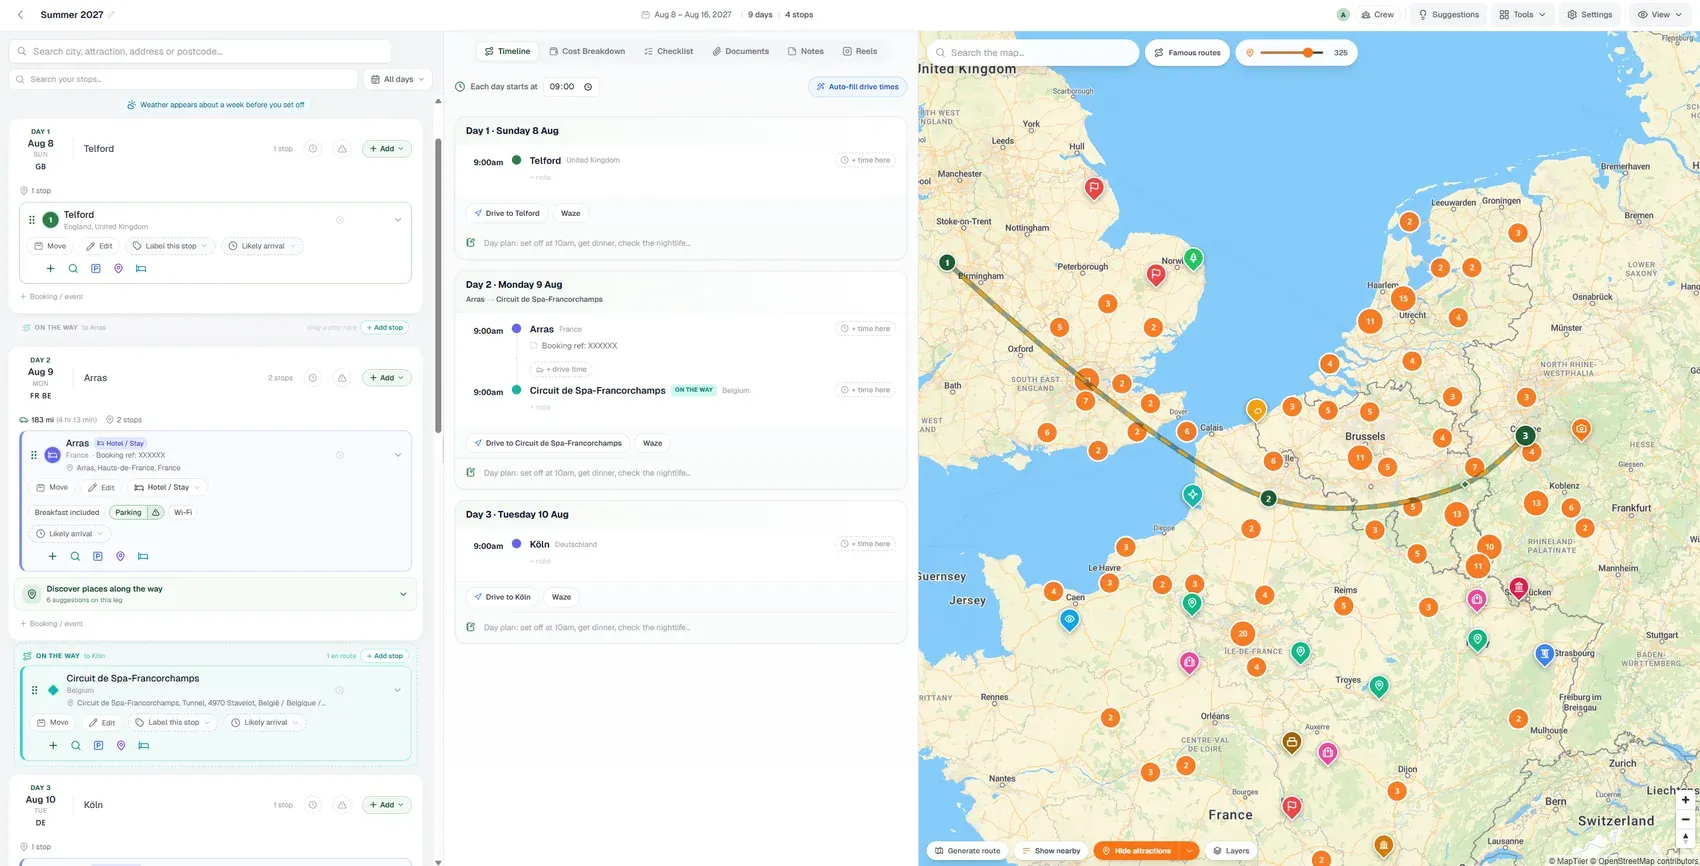Open Label this stop dropdown on Telford
The image size is (1700, 866).
tap(170, 246)
